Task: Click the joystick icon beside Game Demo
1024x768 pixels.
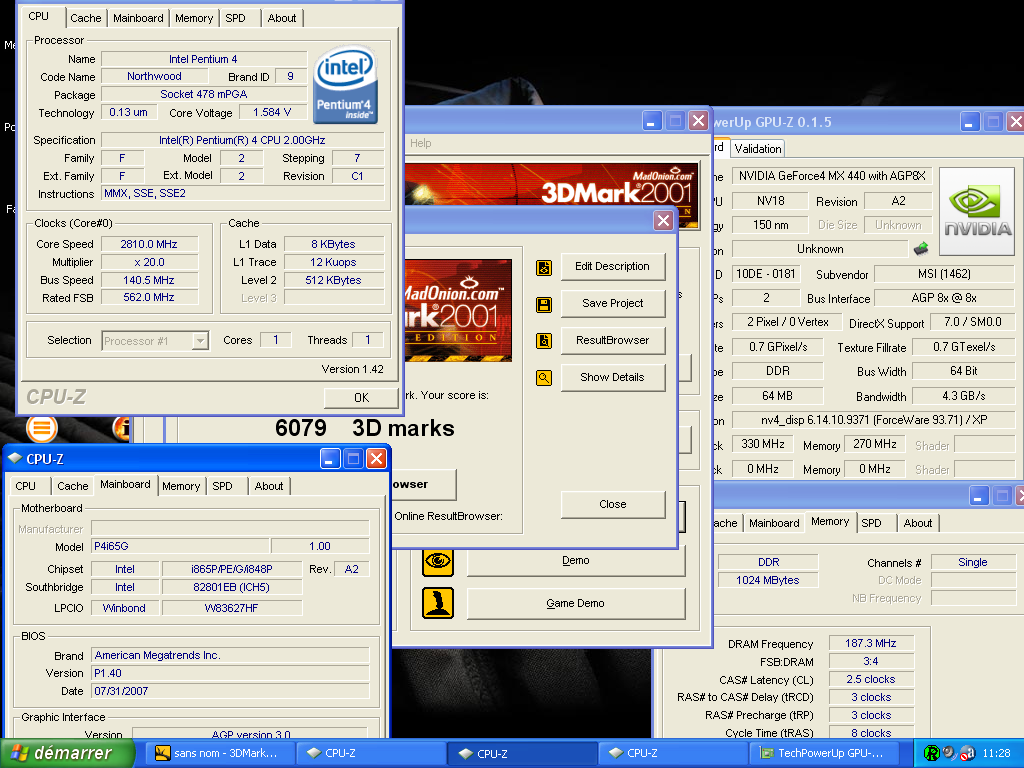Action: coord(438,603)
